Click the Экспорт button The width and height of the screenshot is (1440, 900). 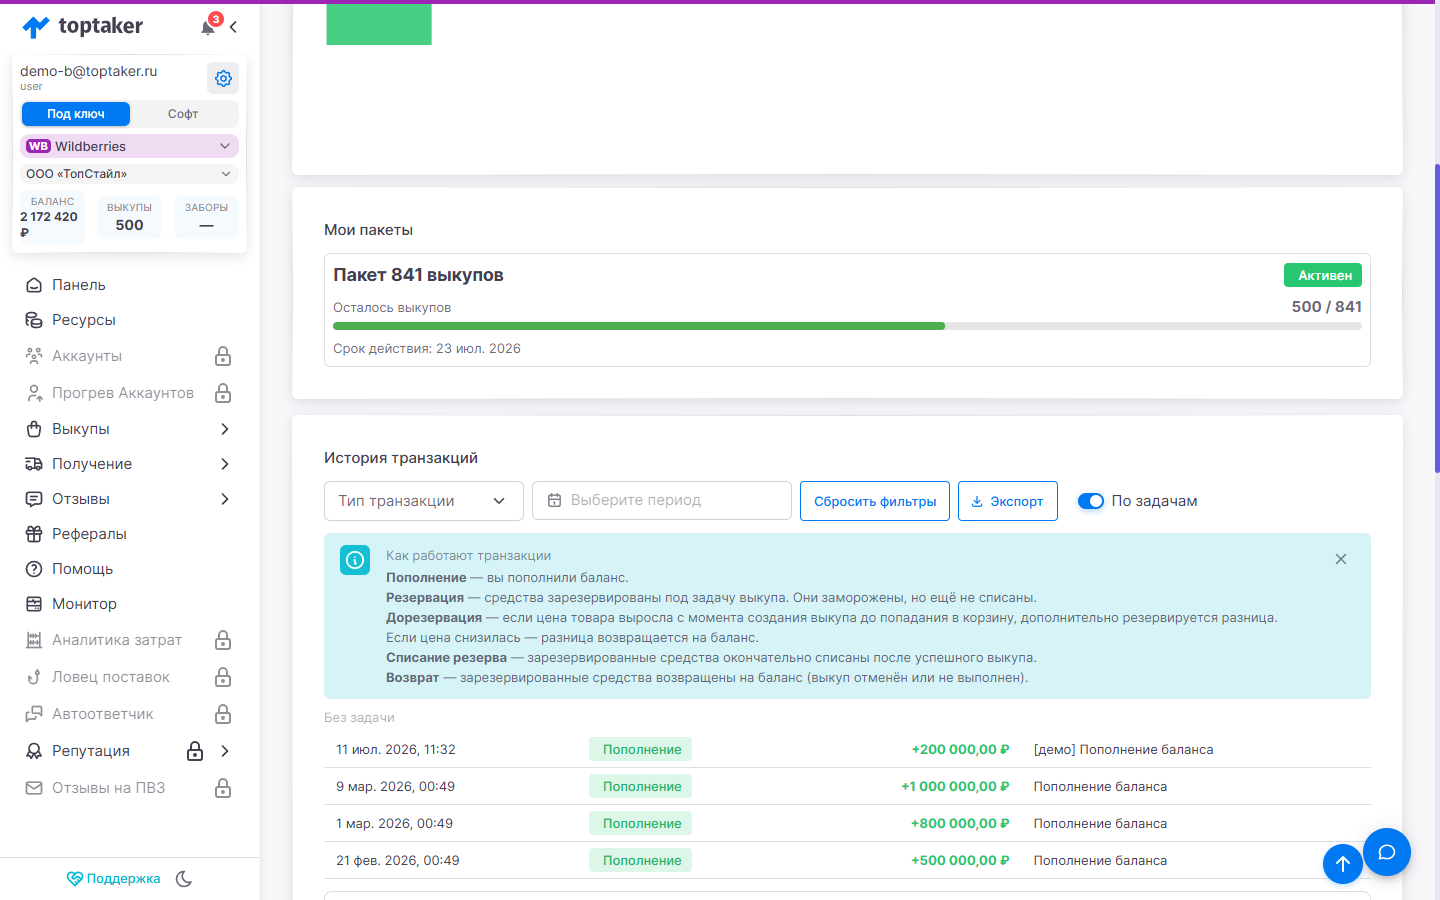(x=1008, y=501)
